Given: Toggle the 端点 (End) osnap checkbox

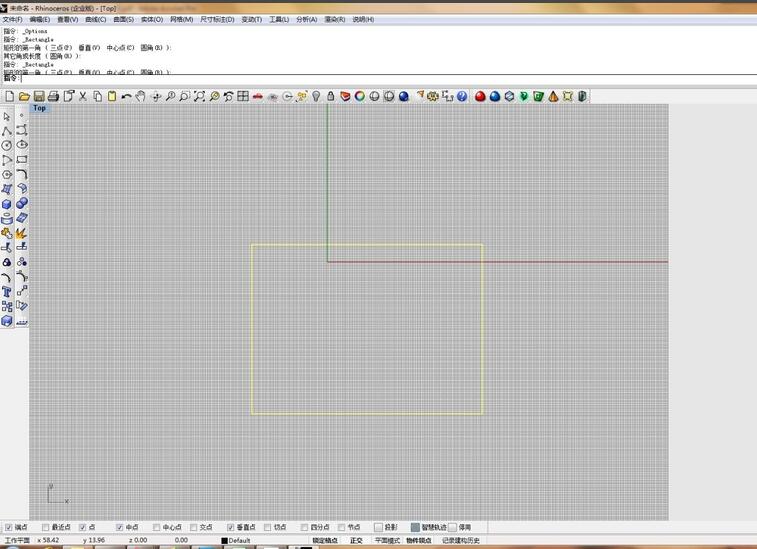Looking at the screenshot, I should (9, 527).
